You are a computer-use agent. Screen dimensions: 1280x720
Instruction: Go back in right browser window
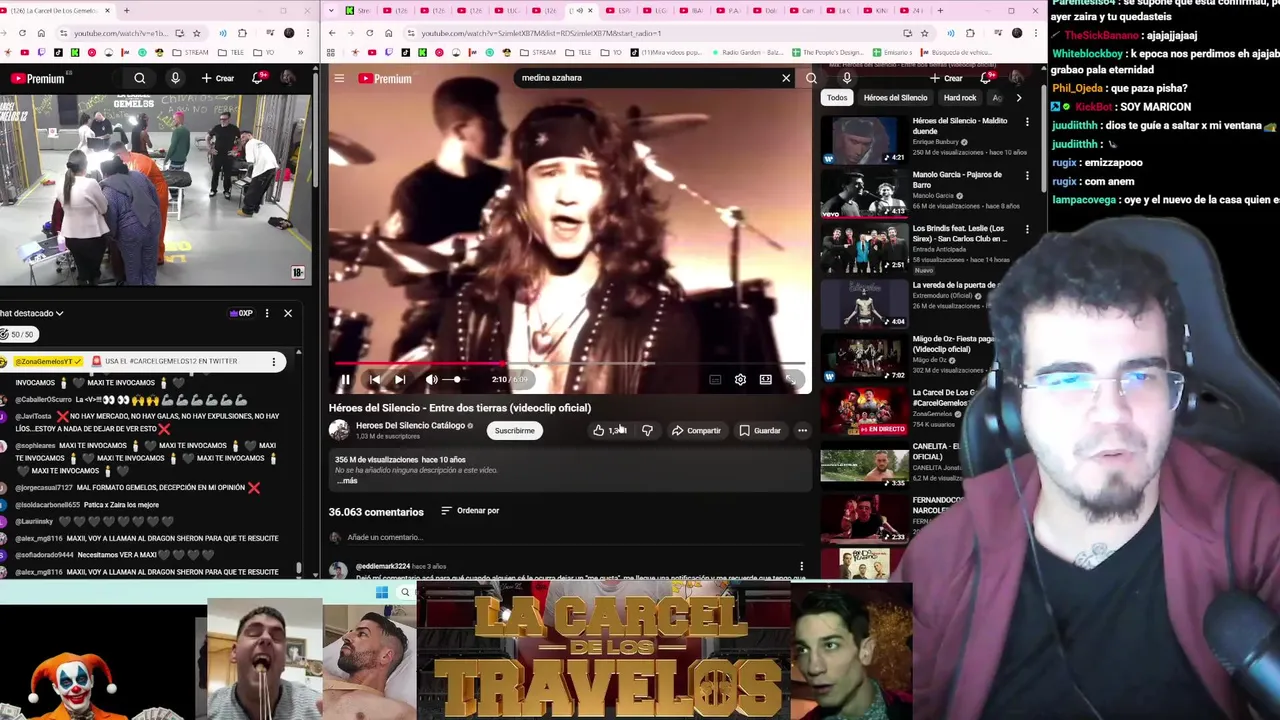pos(333,33)
